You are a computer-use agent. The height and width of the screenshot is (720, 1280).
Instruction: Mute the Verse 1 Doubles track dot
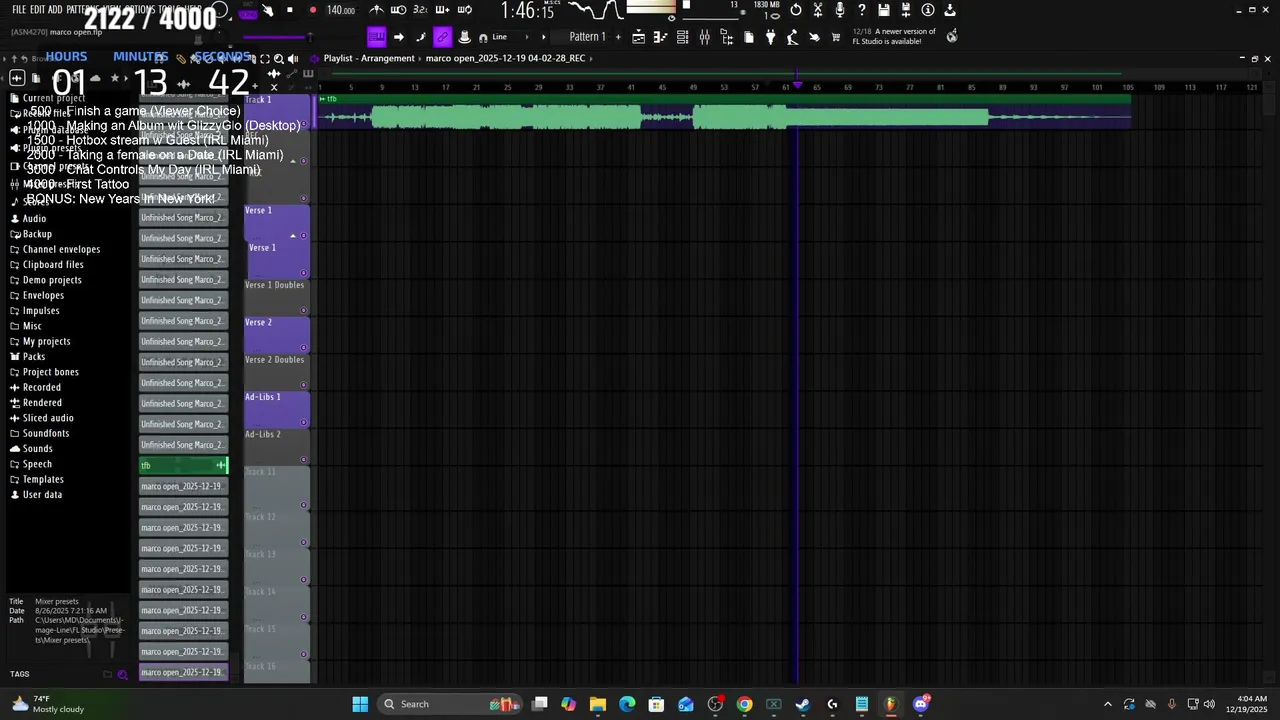point(304,310)
